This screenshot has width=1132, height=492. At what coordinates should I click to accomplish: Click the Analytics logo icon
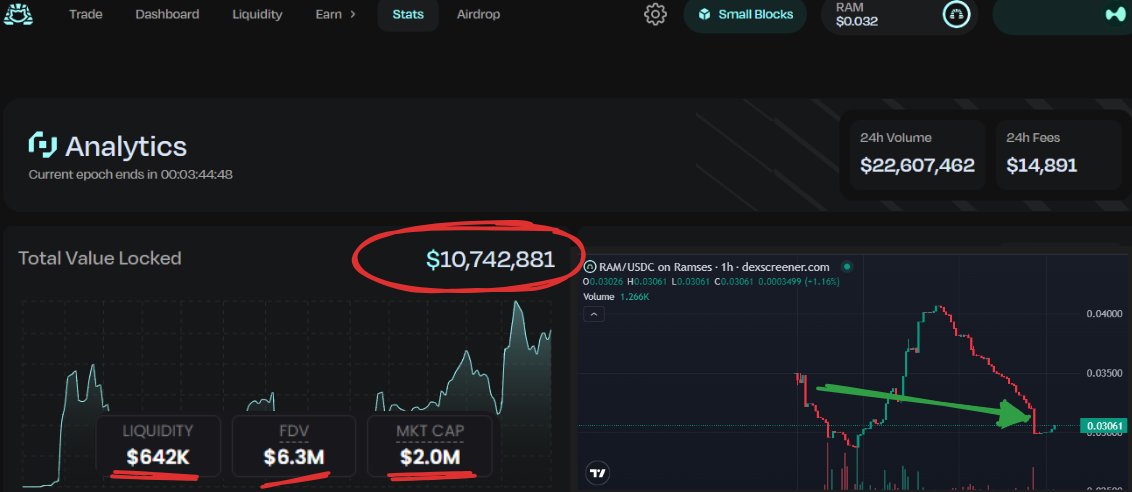pos(43,144)
